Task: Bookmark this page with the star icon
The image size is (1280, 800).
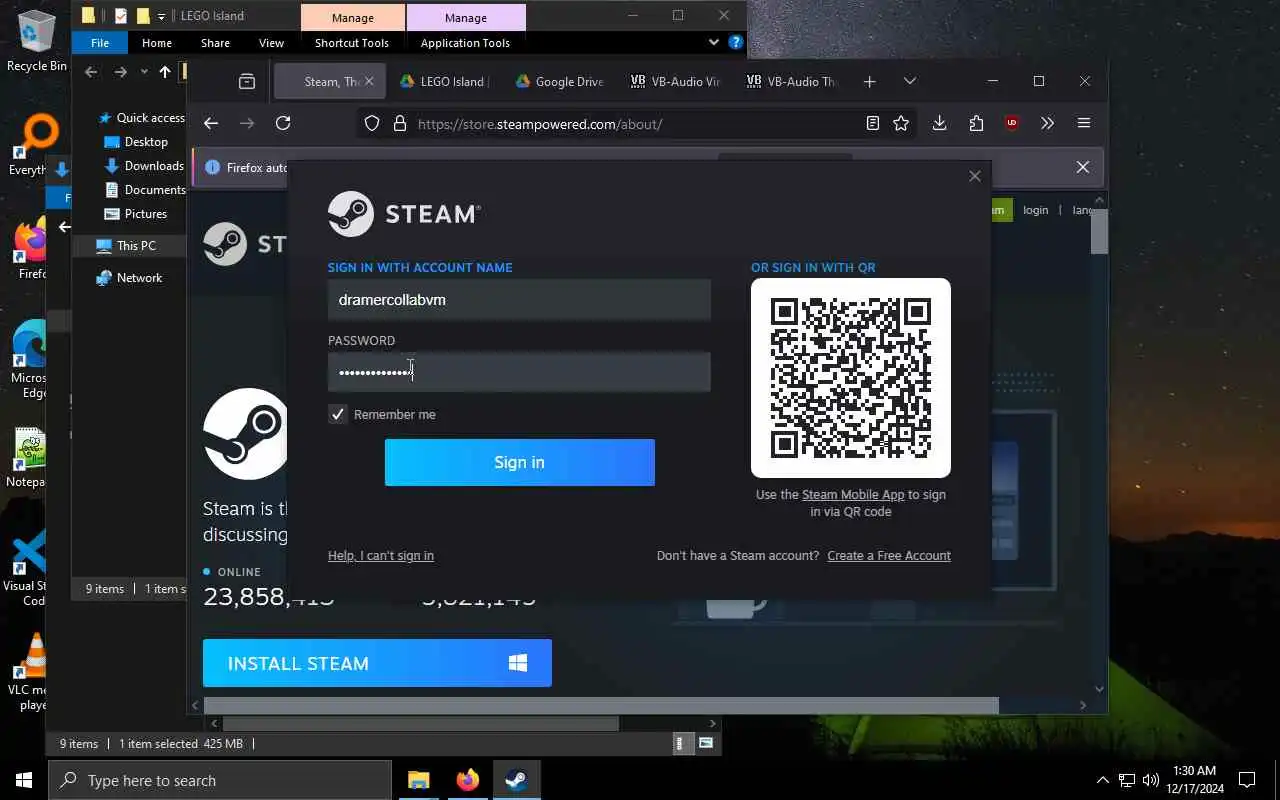Action: tap(901, 123)
